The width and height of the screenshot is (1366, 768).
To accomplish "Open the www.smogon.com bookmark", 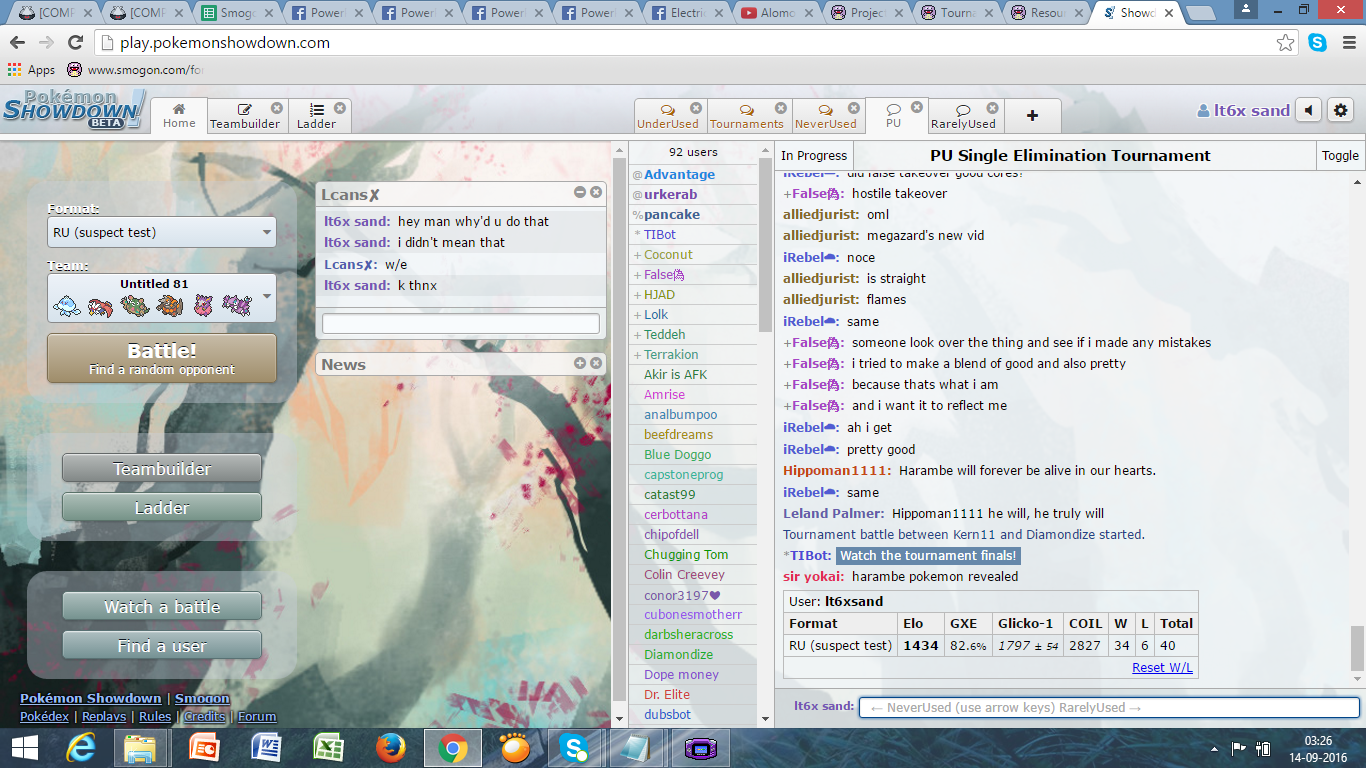I will [x=135, y=70].
